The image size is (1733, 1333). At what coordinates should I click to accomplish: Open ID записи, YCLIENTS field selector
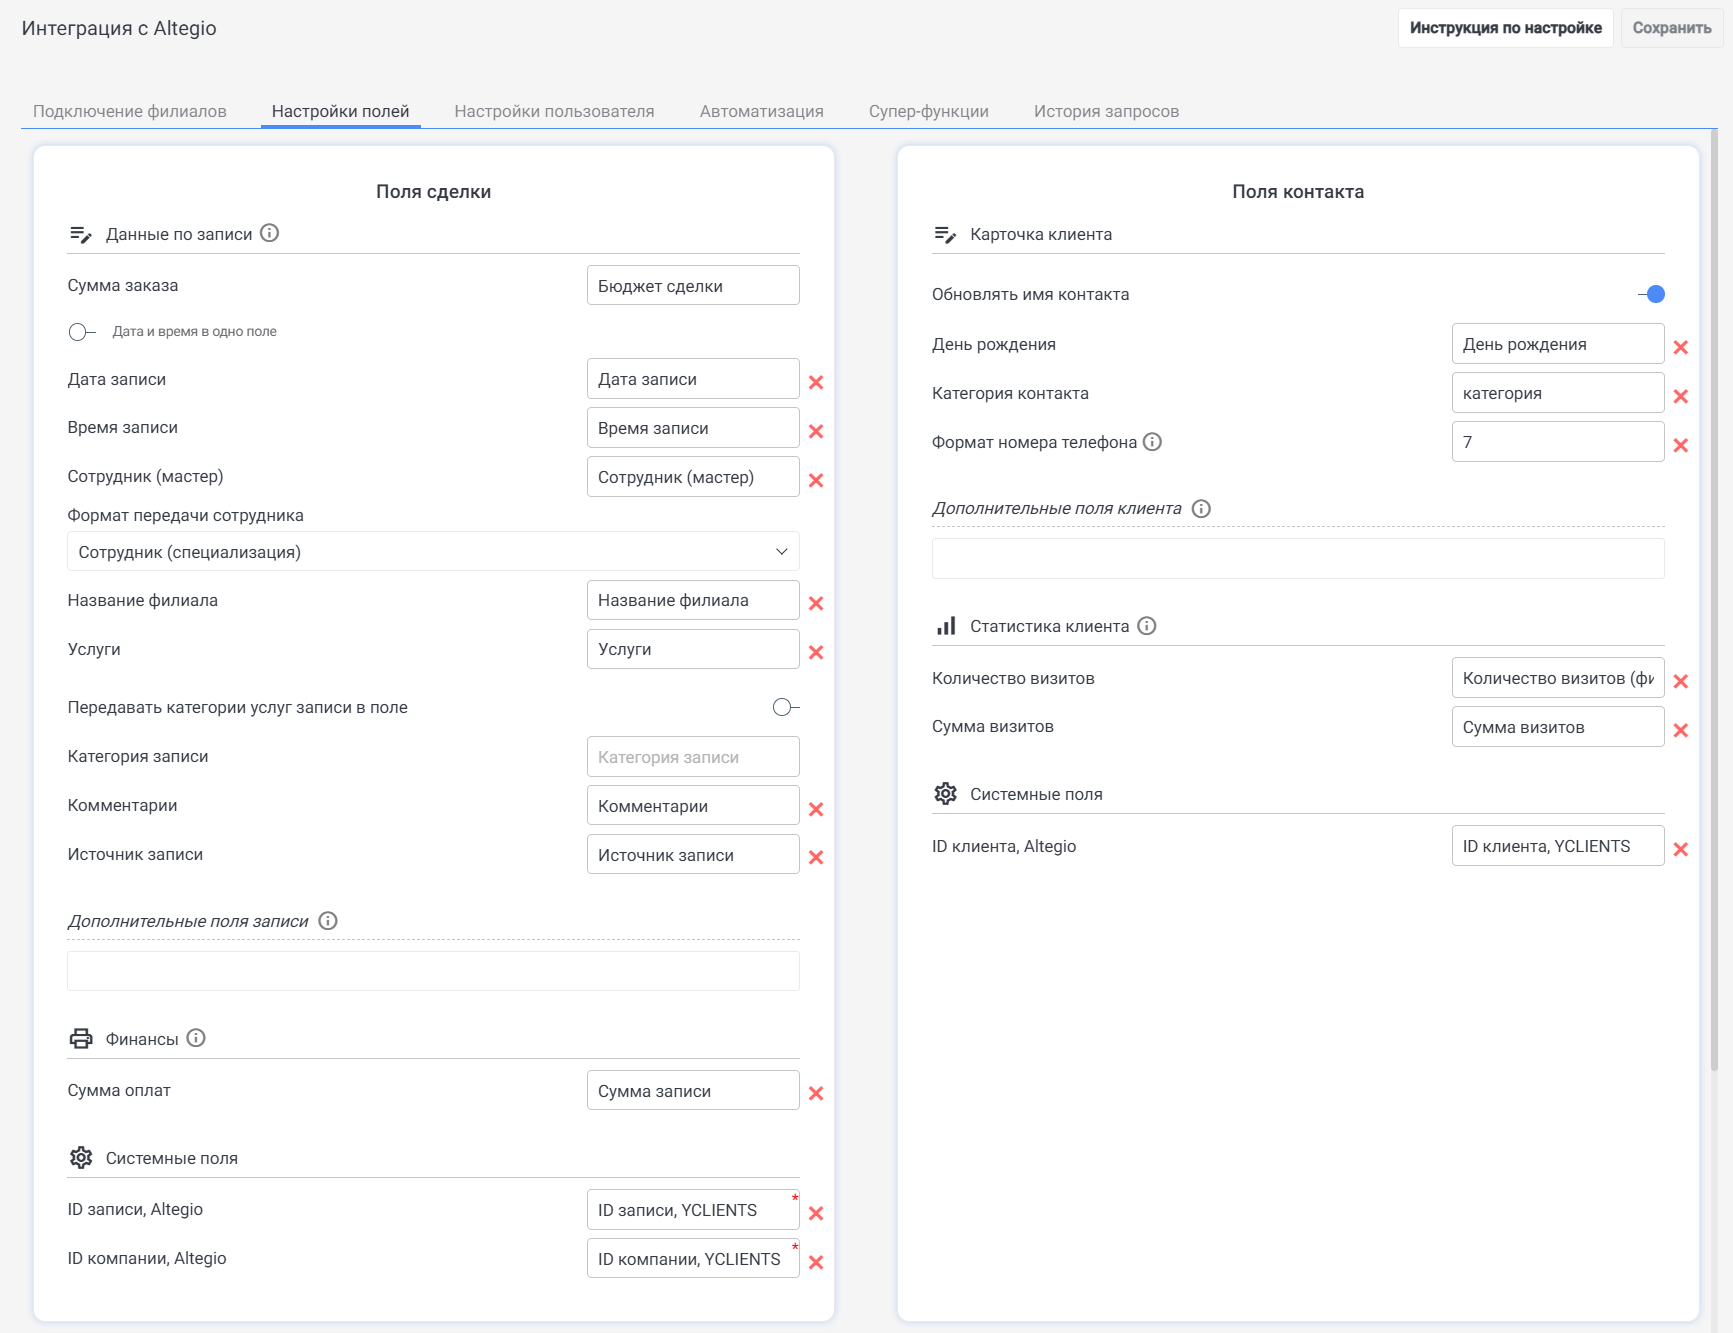click(693, 1210)
